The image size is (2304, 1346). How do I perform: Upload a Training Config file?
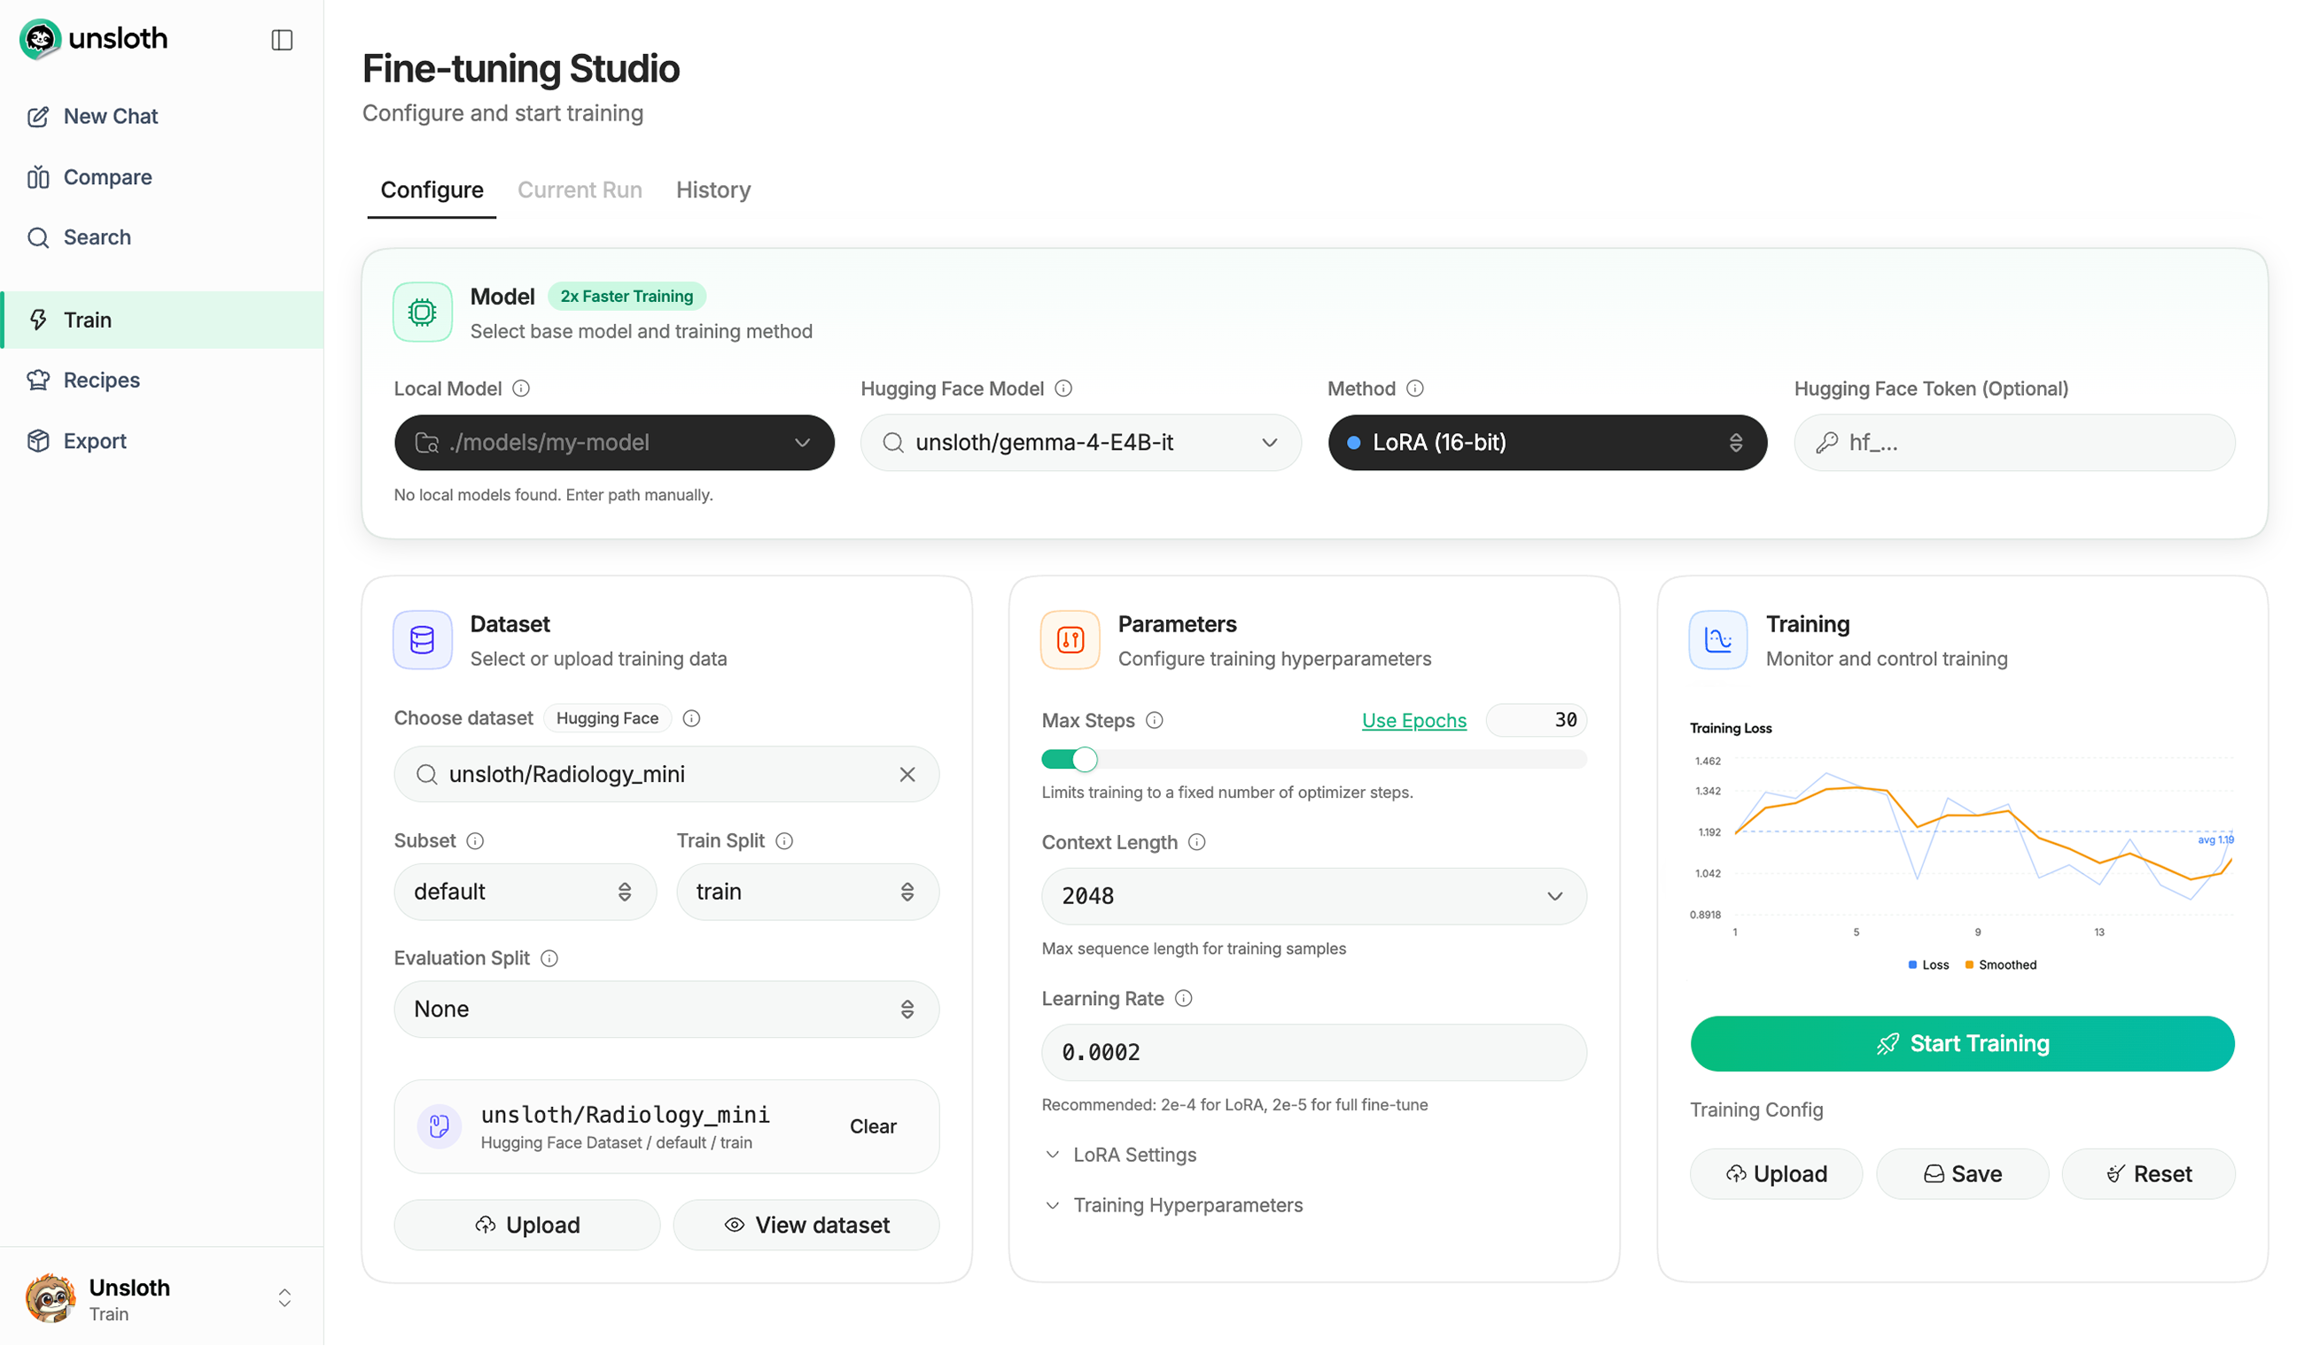click(x=1776, y=1174)
